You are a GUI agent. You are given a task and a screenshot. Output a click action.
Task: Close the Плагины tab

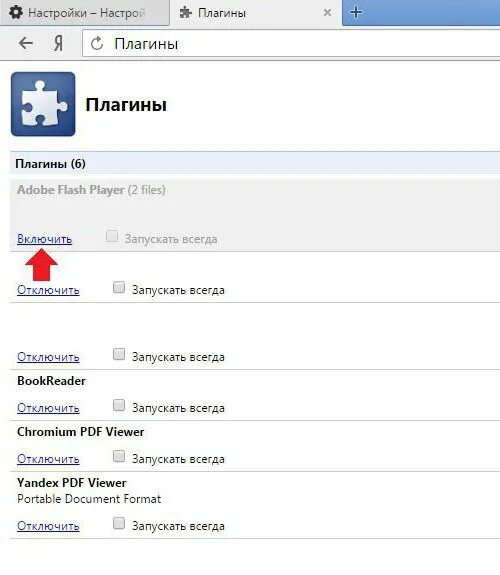point(327,13)
